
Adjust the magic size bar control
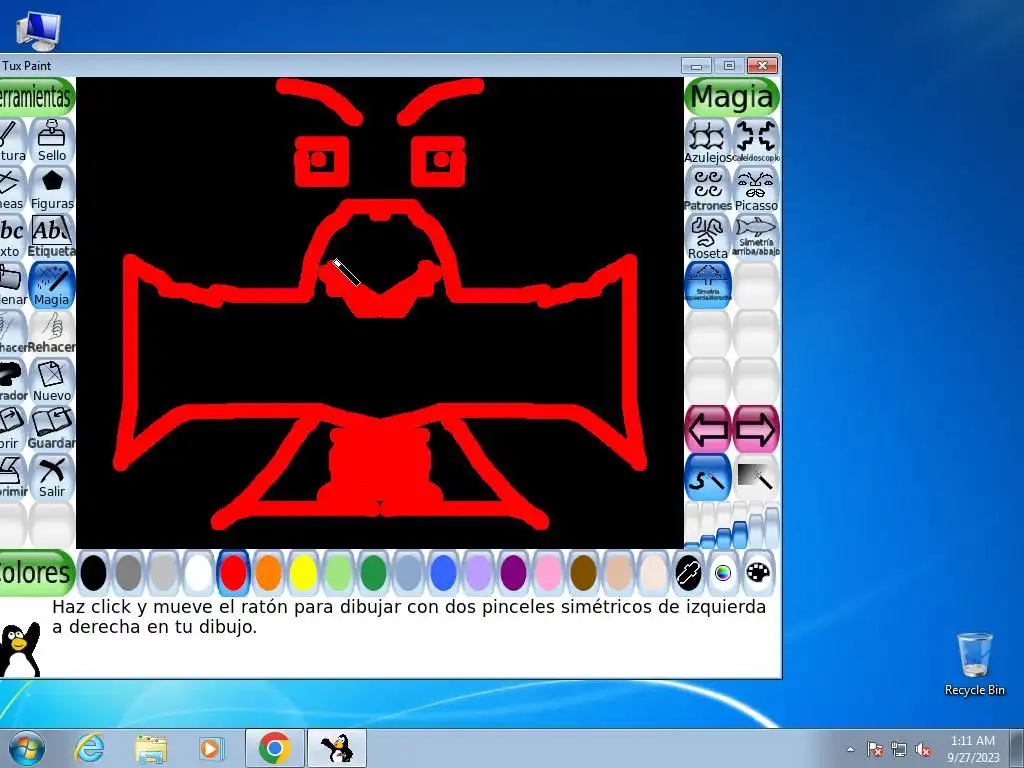pos(732,526)
